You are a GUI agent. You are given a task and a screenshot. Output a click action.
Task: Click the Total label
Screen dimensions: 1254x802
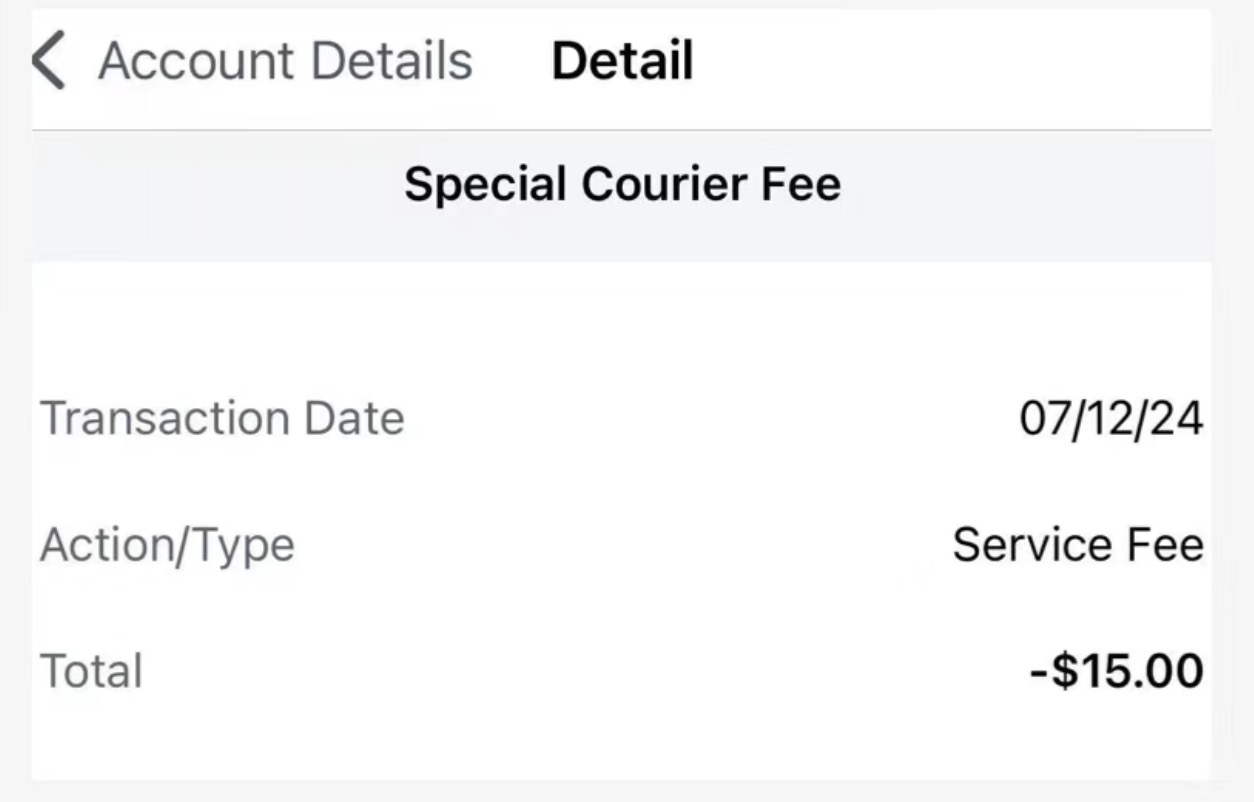coord(91,670)
